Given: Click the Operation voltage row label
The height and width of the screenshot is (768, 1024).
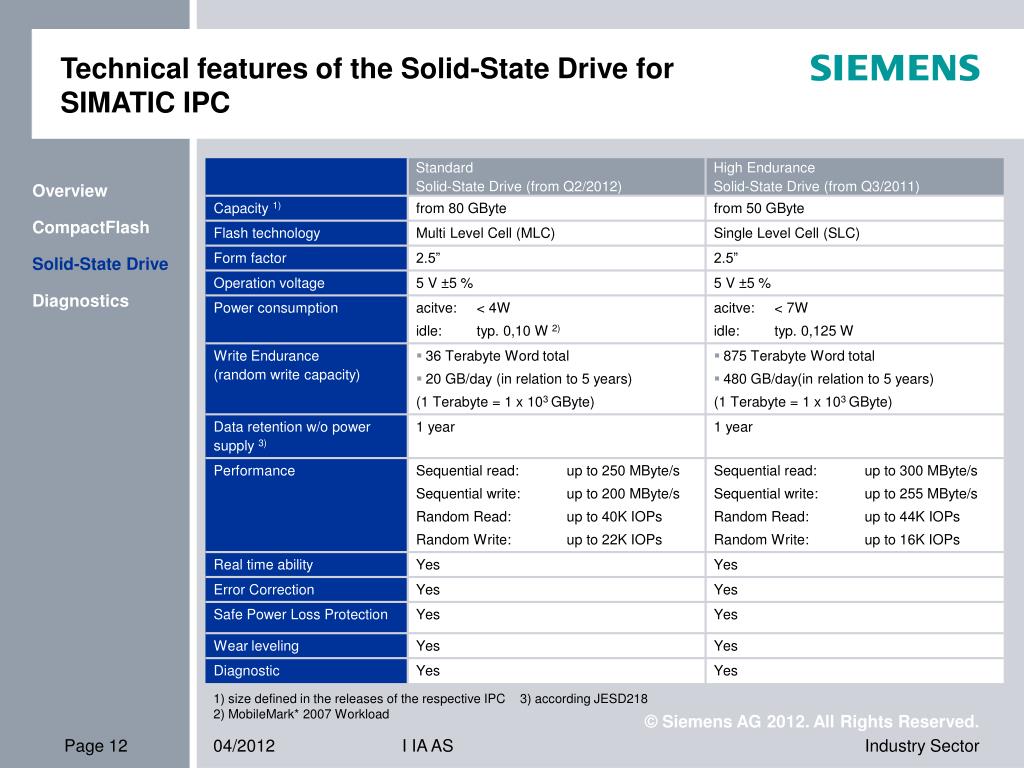Looking at the screenshot, I should (x=306, y=283).
